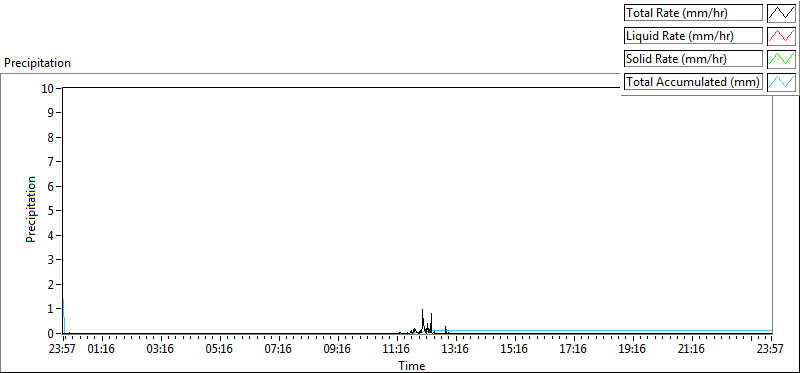Click the x-axis time label 19:16

(633, 350)
